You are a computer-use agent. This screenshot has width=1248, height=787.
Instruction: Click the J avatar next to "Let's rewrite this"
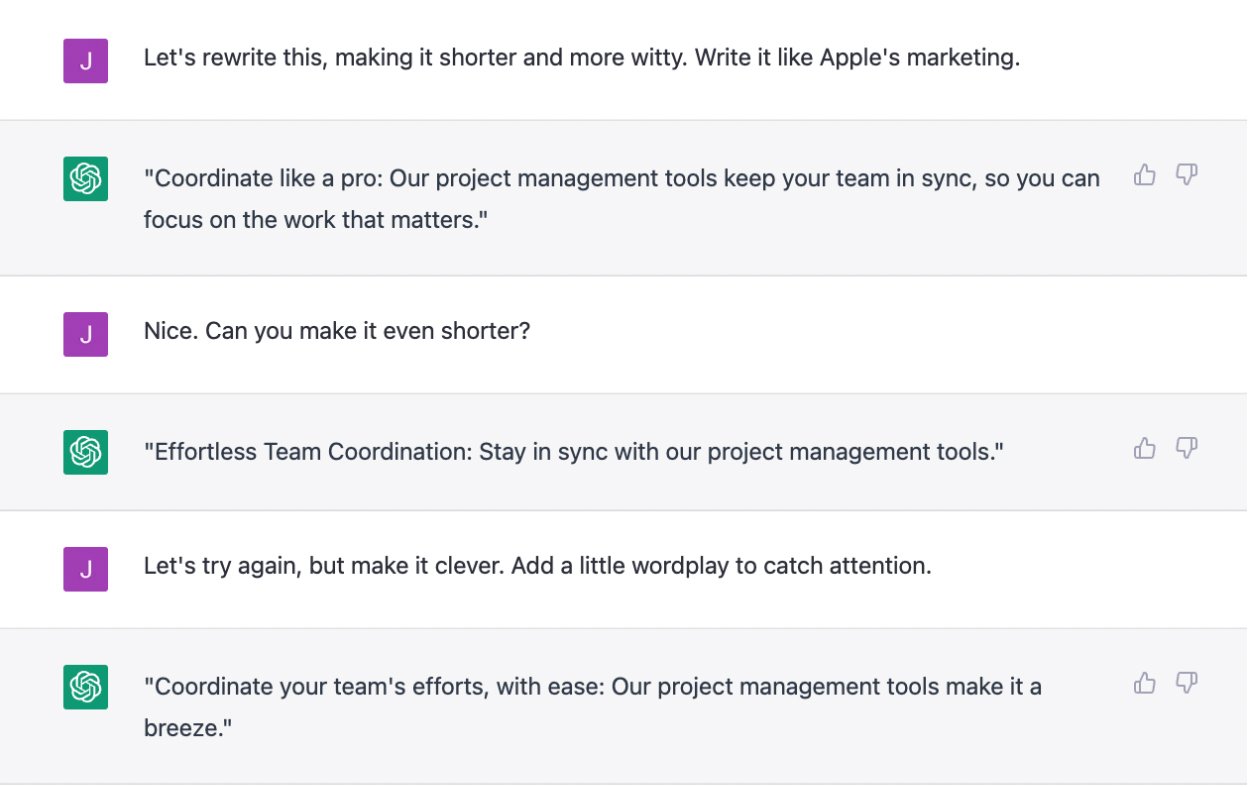click(x=86, y=60)
